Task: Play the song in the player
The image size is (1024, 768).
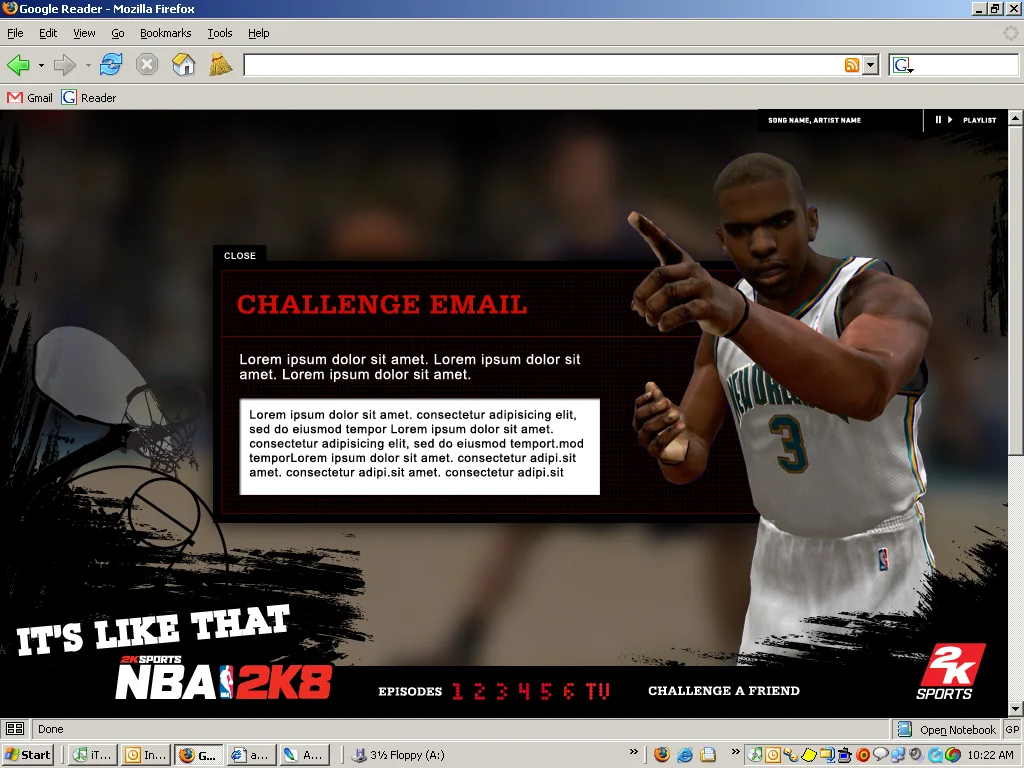Action: 950,120
